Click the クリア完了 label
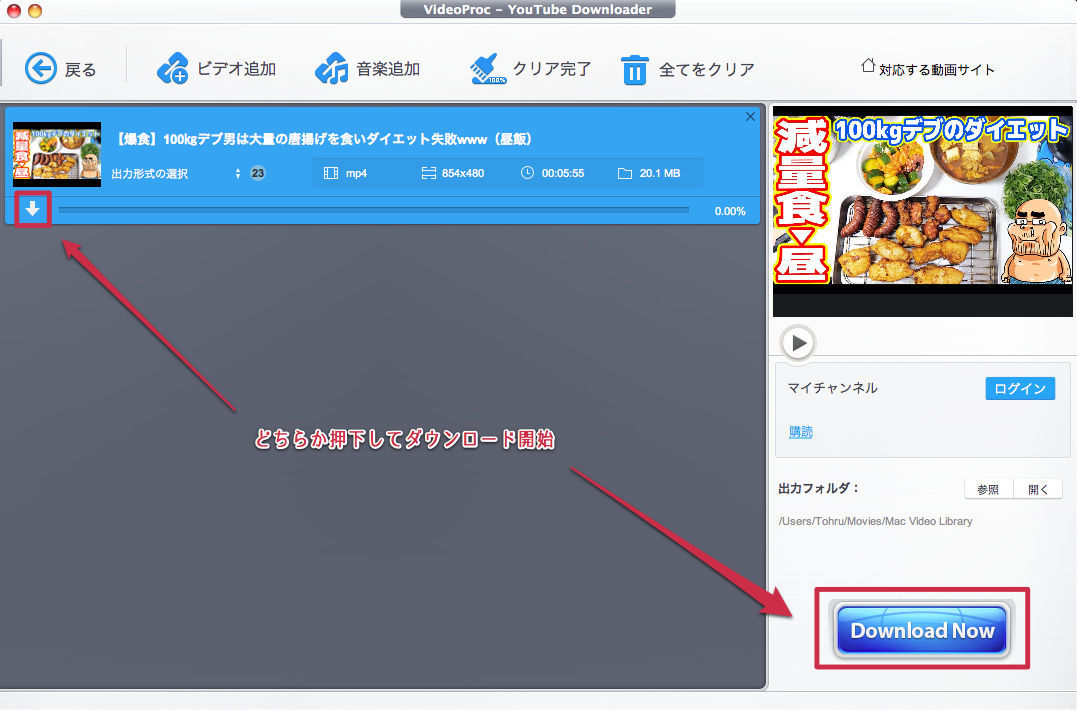The width and height of the screenshot is (1077, 710). click(x=552, y=69)
